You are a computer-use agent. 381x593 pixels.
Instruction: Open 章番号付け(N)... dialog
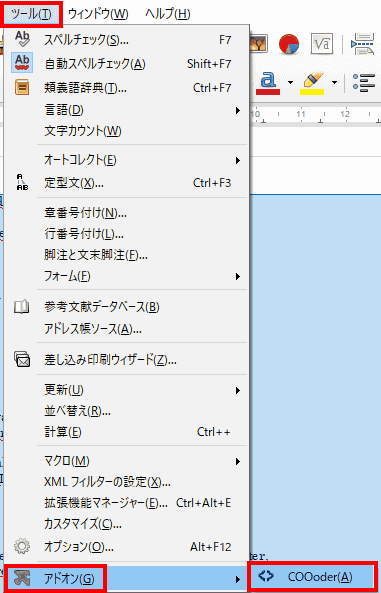126,213
